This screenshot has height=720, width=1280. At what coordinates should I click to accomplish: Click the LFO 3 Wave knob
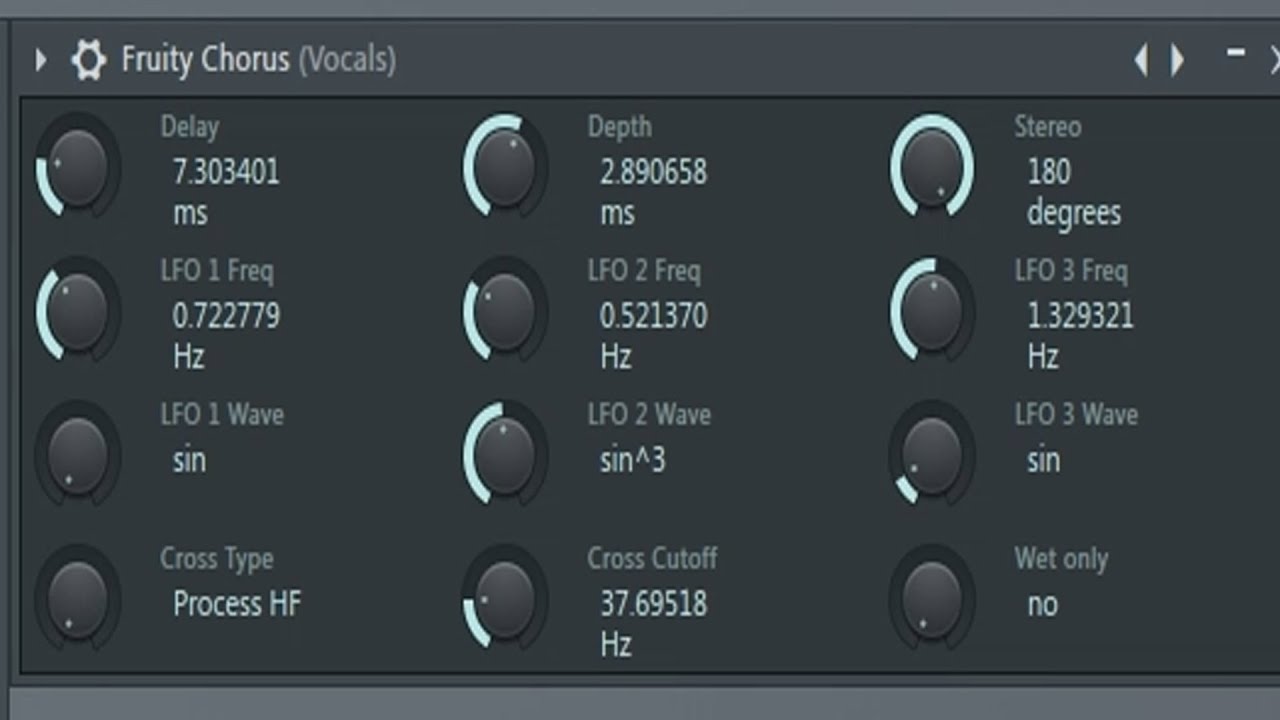tap(932, 456)
